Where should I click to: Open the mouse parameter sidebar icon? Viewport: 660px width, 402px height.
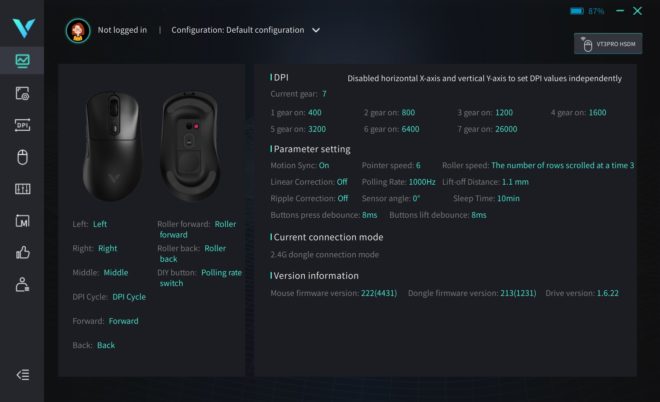[22, 157]
